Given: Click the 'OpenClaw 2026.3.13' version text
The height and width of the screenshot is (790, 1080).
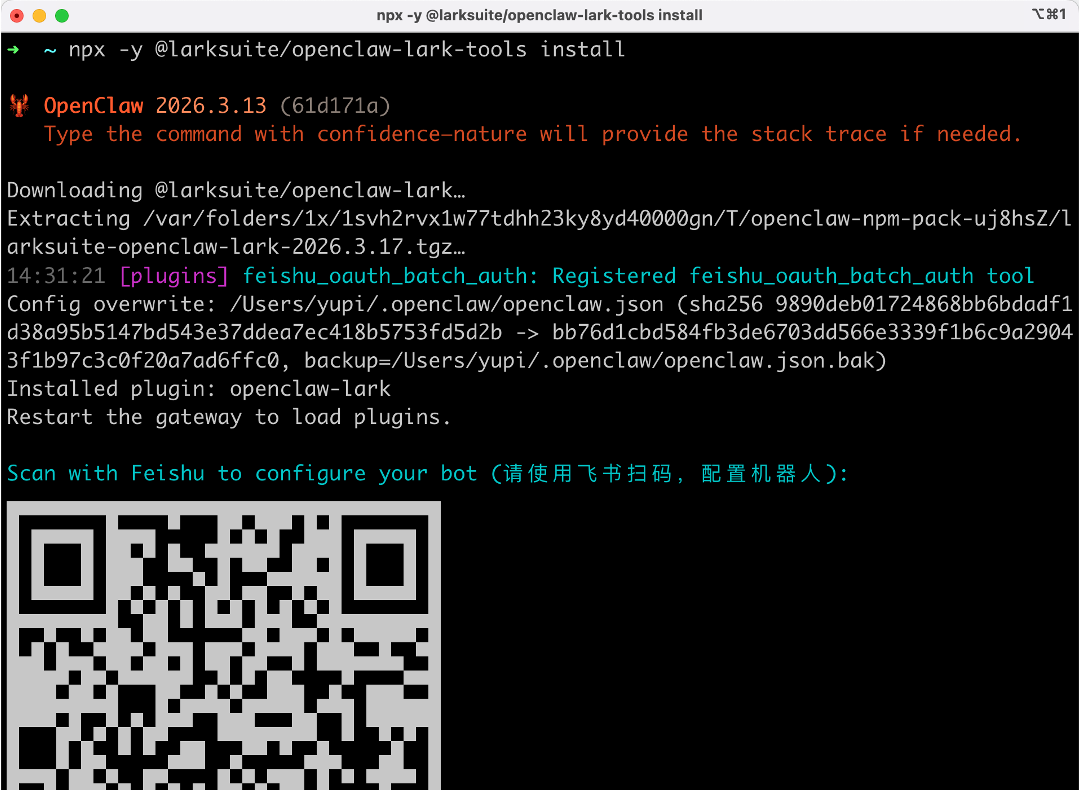Looking at the screenshot, I should [155, 105].
